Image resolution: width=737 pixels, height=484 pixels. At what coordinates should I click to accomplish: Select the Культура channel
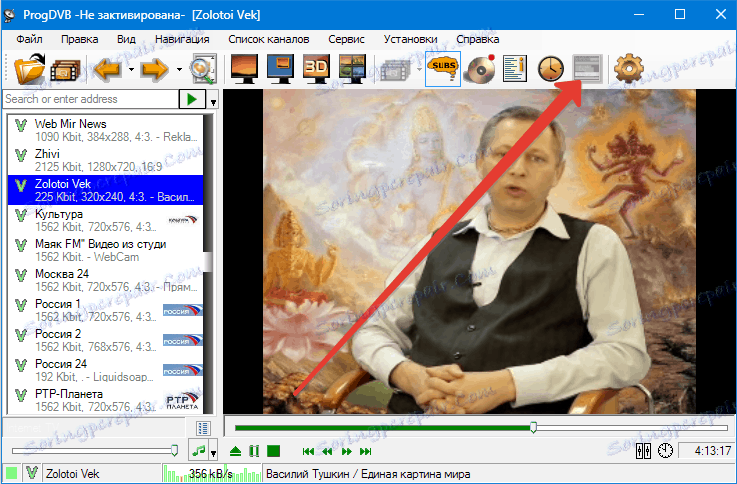105,220
